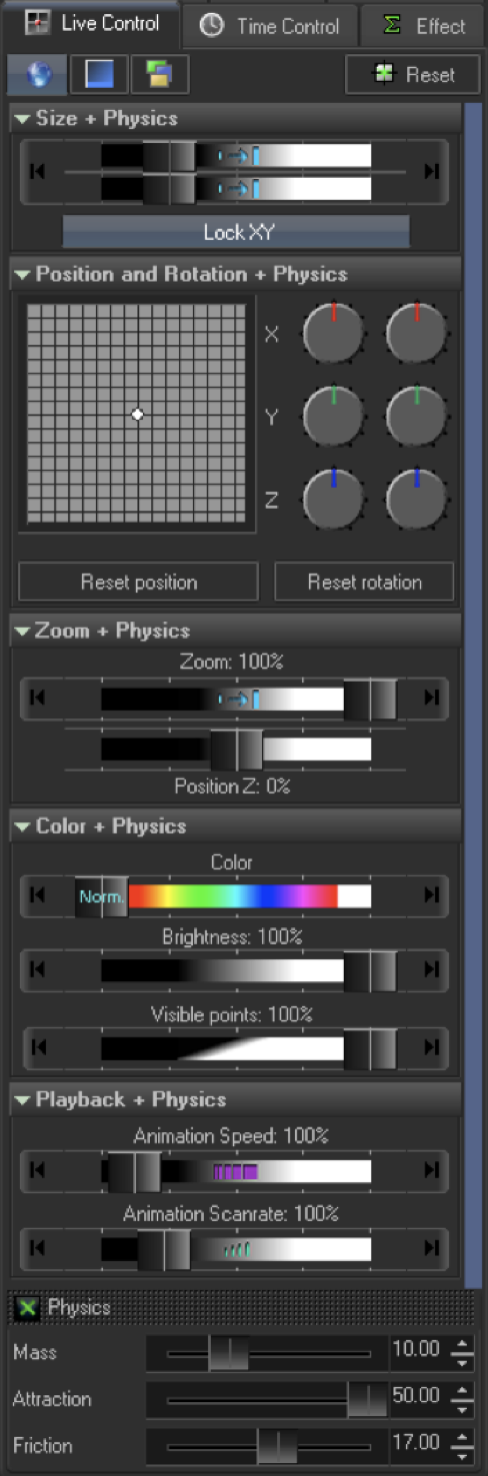This screenshot has height=1476, width=488.
Task: Select the stacked layers icon
Action: coord(159,75)
